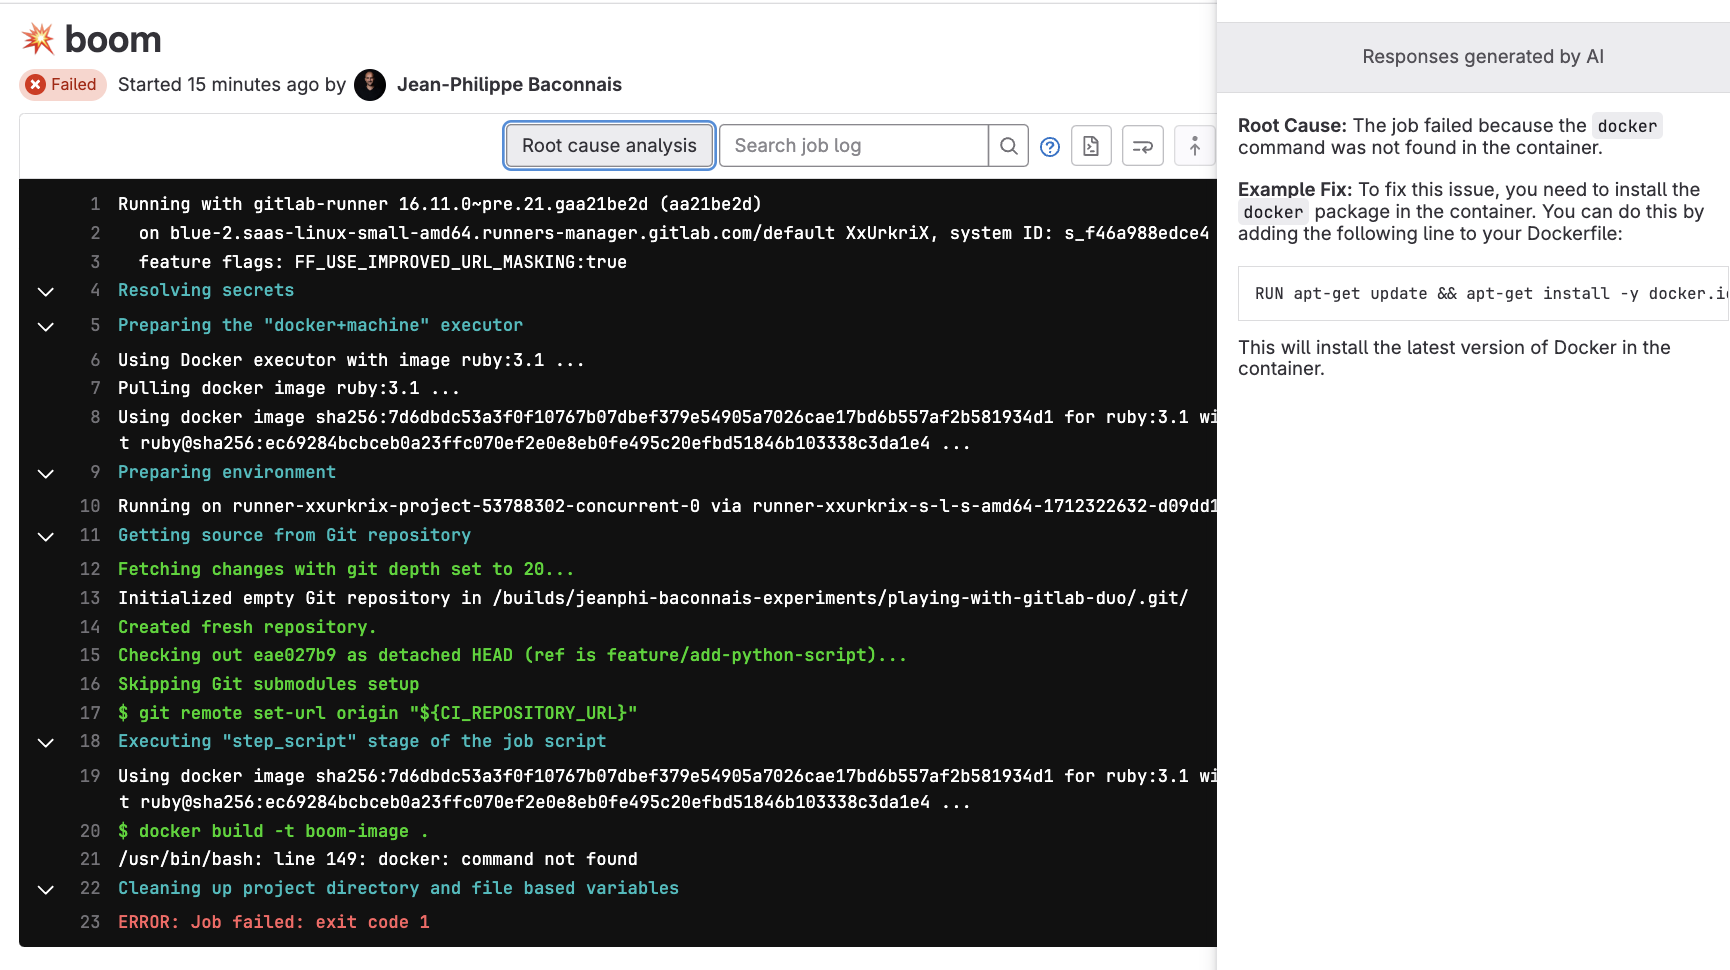Collapse the Resolving secrets section
The height and width of the screenshot is (970, 1730).
pos(46,292)
